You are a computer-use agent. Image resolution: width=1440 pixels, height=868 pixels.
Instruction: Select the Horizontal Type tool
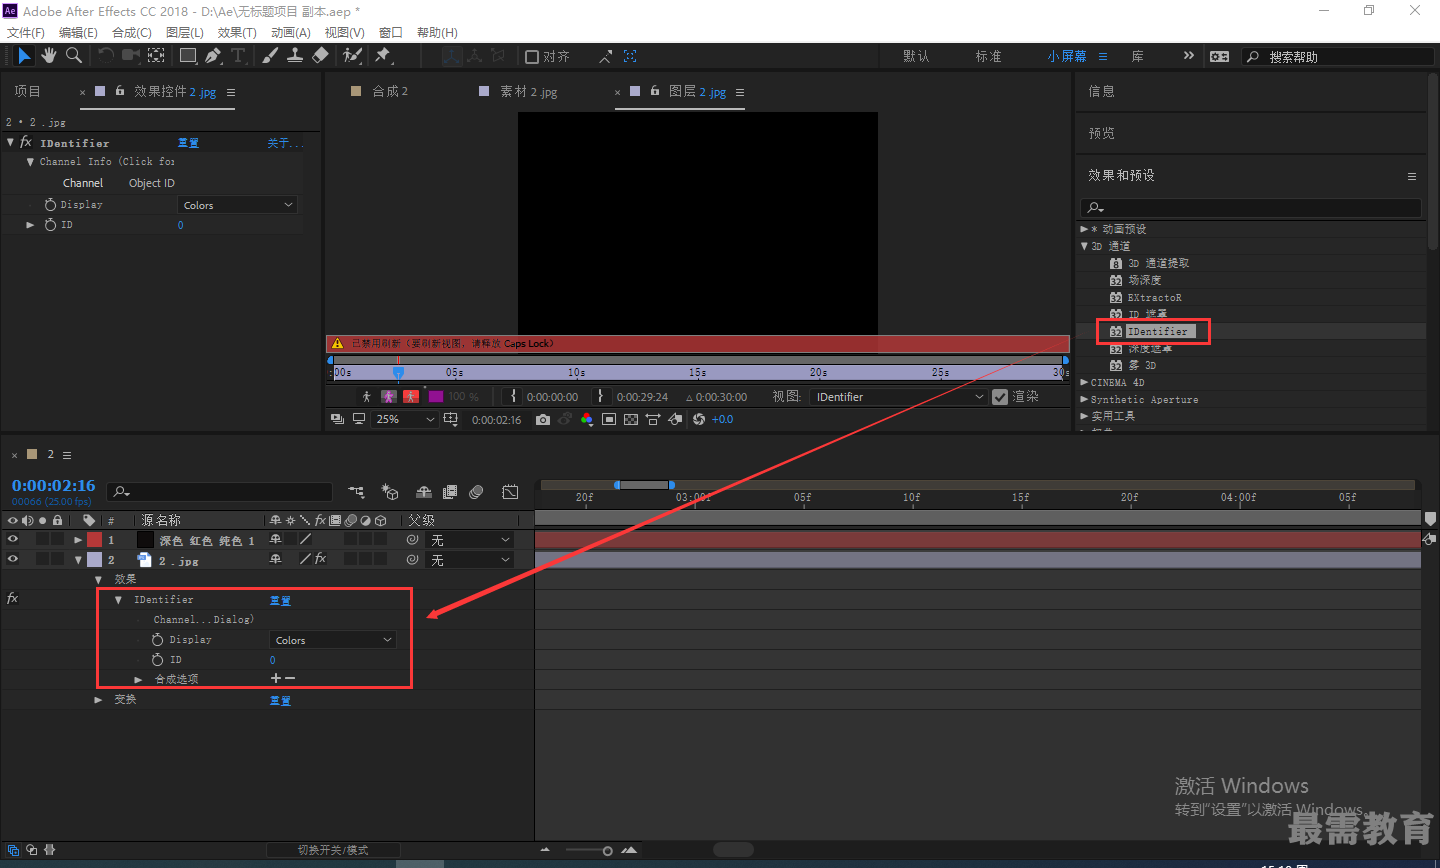238,56
